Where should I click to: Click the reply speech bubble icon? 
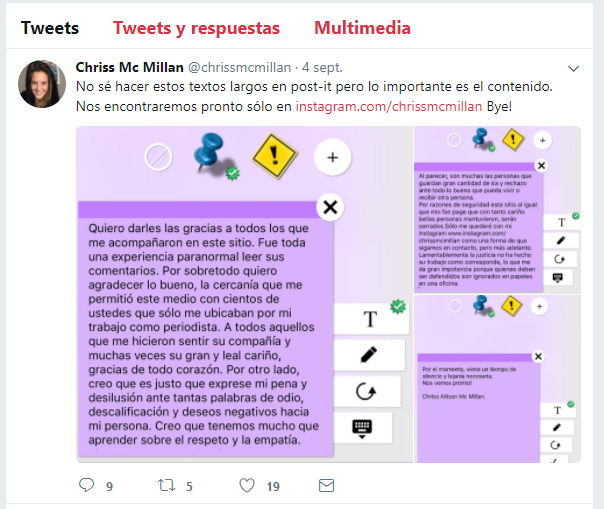pos(86,485)
